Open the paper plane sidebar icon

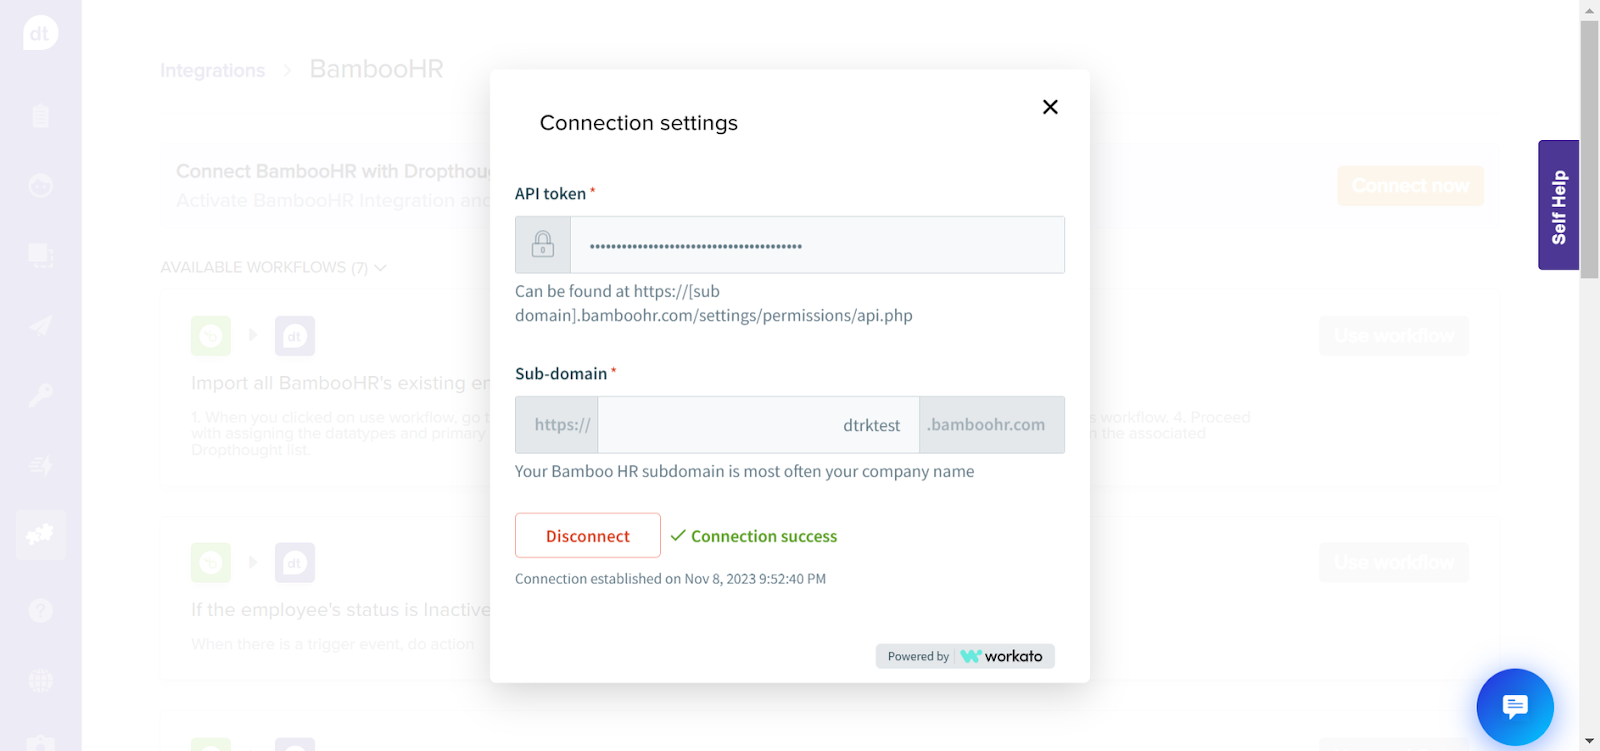click(40, 326)
